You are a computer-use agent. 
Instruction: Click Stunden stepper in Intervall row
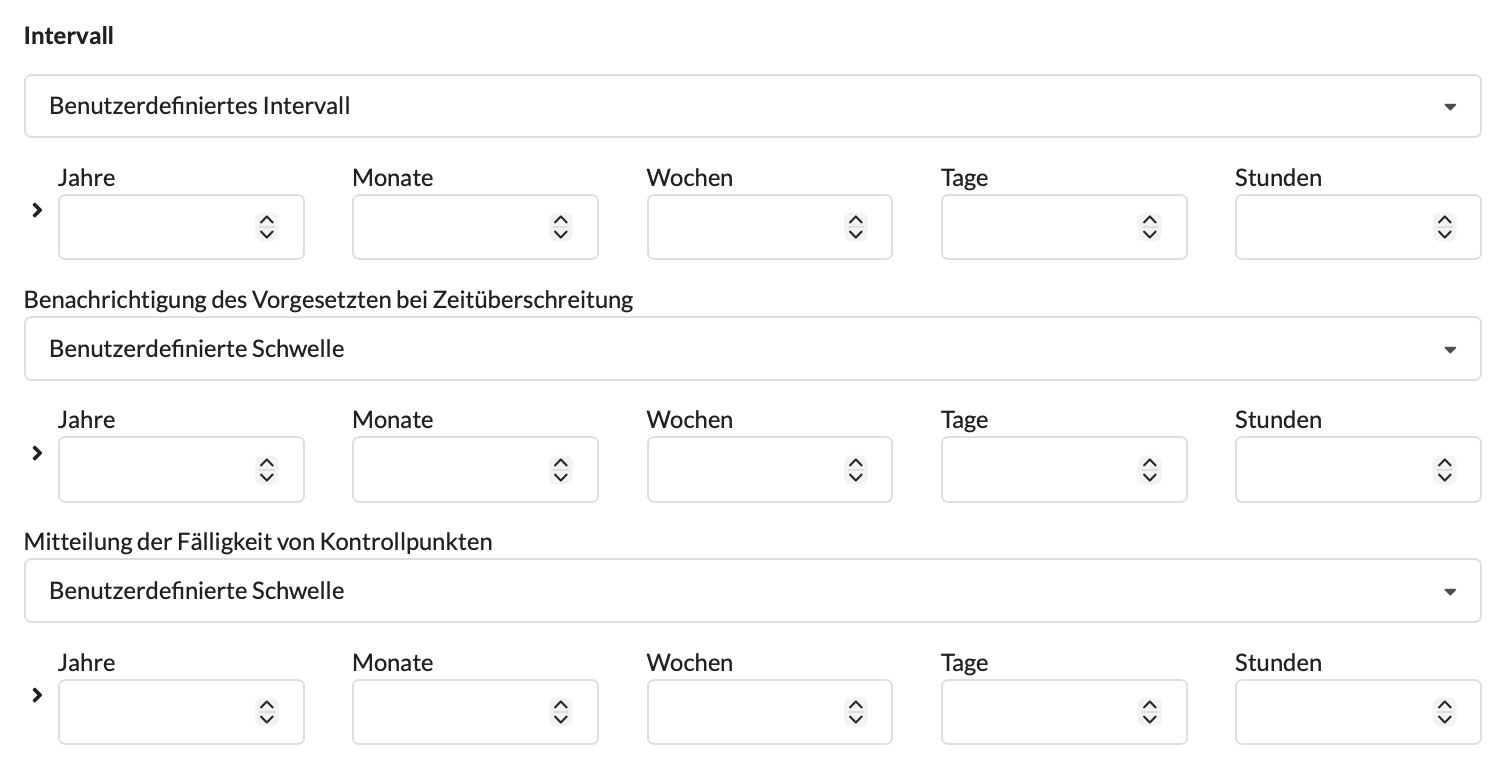click(1444, 227)
